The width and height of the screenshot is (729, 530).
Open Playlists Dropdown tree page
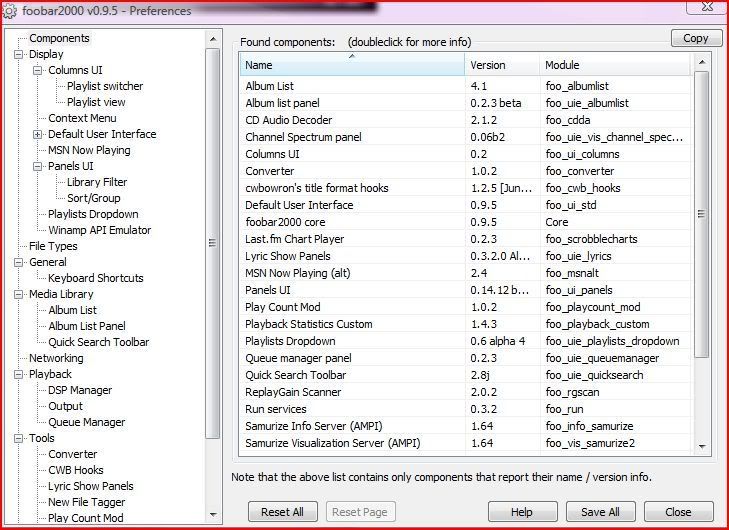tap(93, 214)
